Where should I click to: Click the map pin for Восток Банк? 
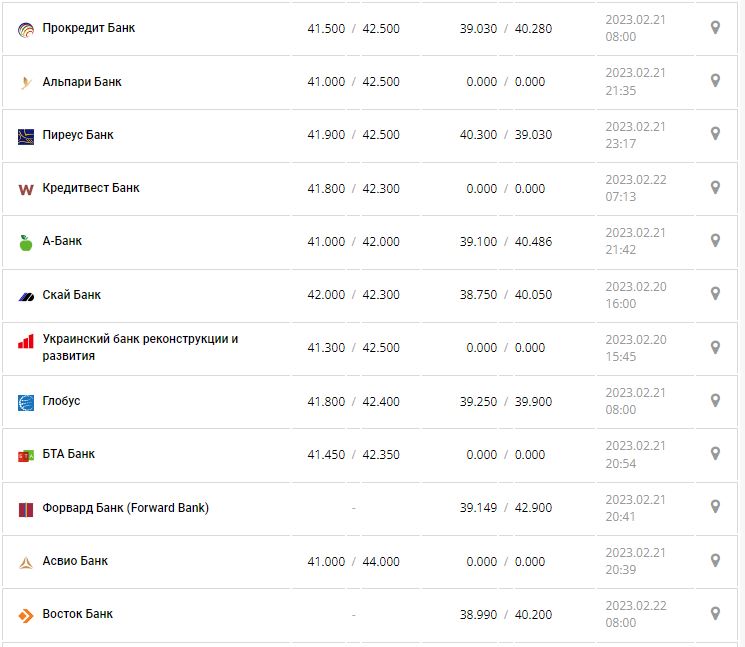[715, 614]
